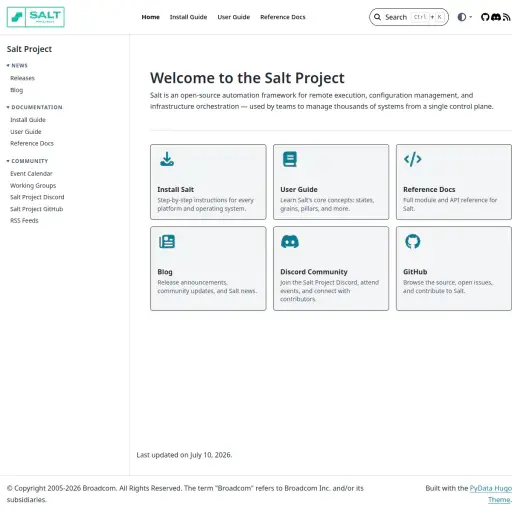Click the GitHub octocat icon on GitHub card

(413, 241)
